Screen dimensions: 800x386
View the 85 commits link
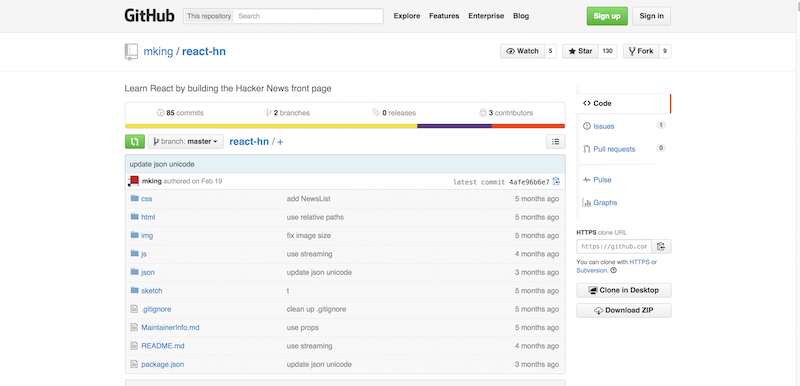[180, 113]
